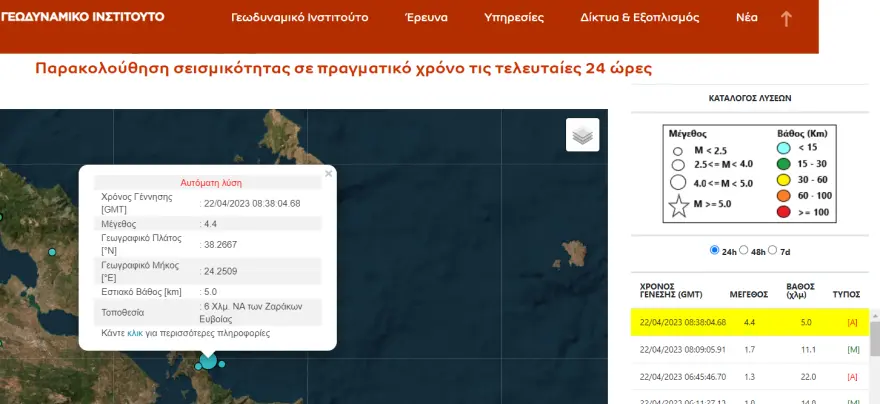880x404 pixels.
Task: Open the Έρευνα menu
Action: (x=426, y=18)
